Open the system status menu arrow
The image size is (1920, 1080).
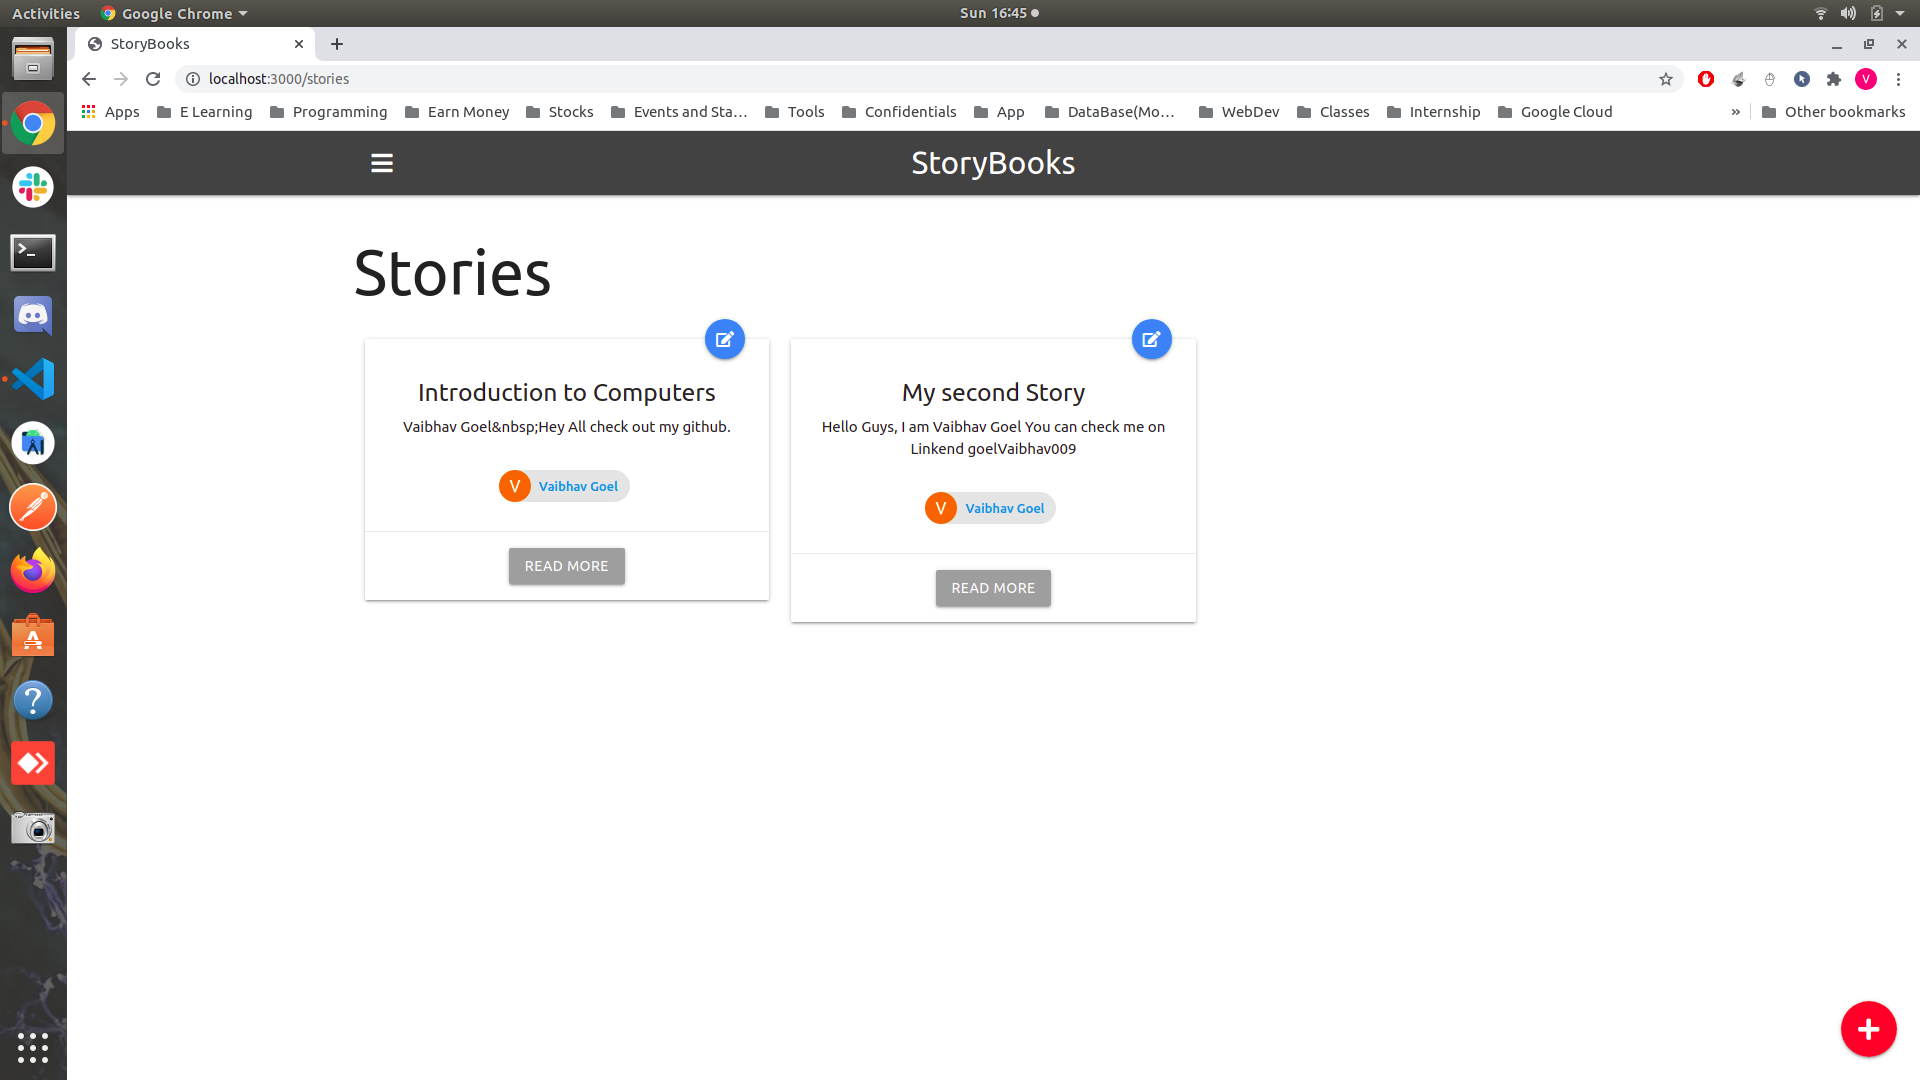tap(1900, 13)
